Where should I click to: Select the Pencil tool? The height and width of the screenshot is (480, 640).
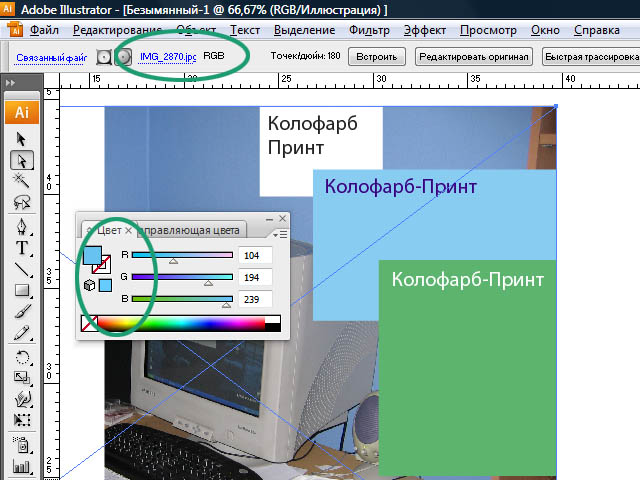(x=21, y=333)
